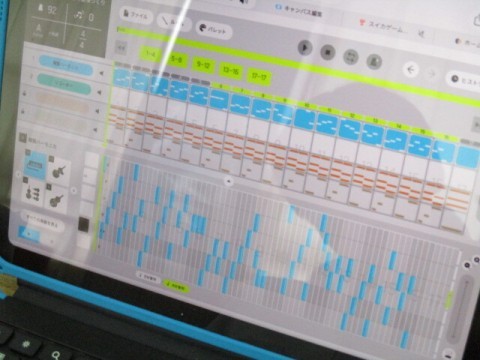Open the ファイル file menu
This screenshot has width=480, height=360.
coord(136,15)
